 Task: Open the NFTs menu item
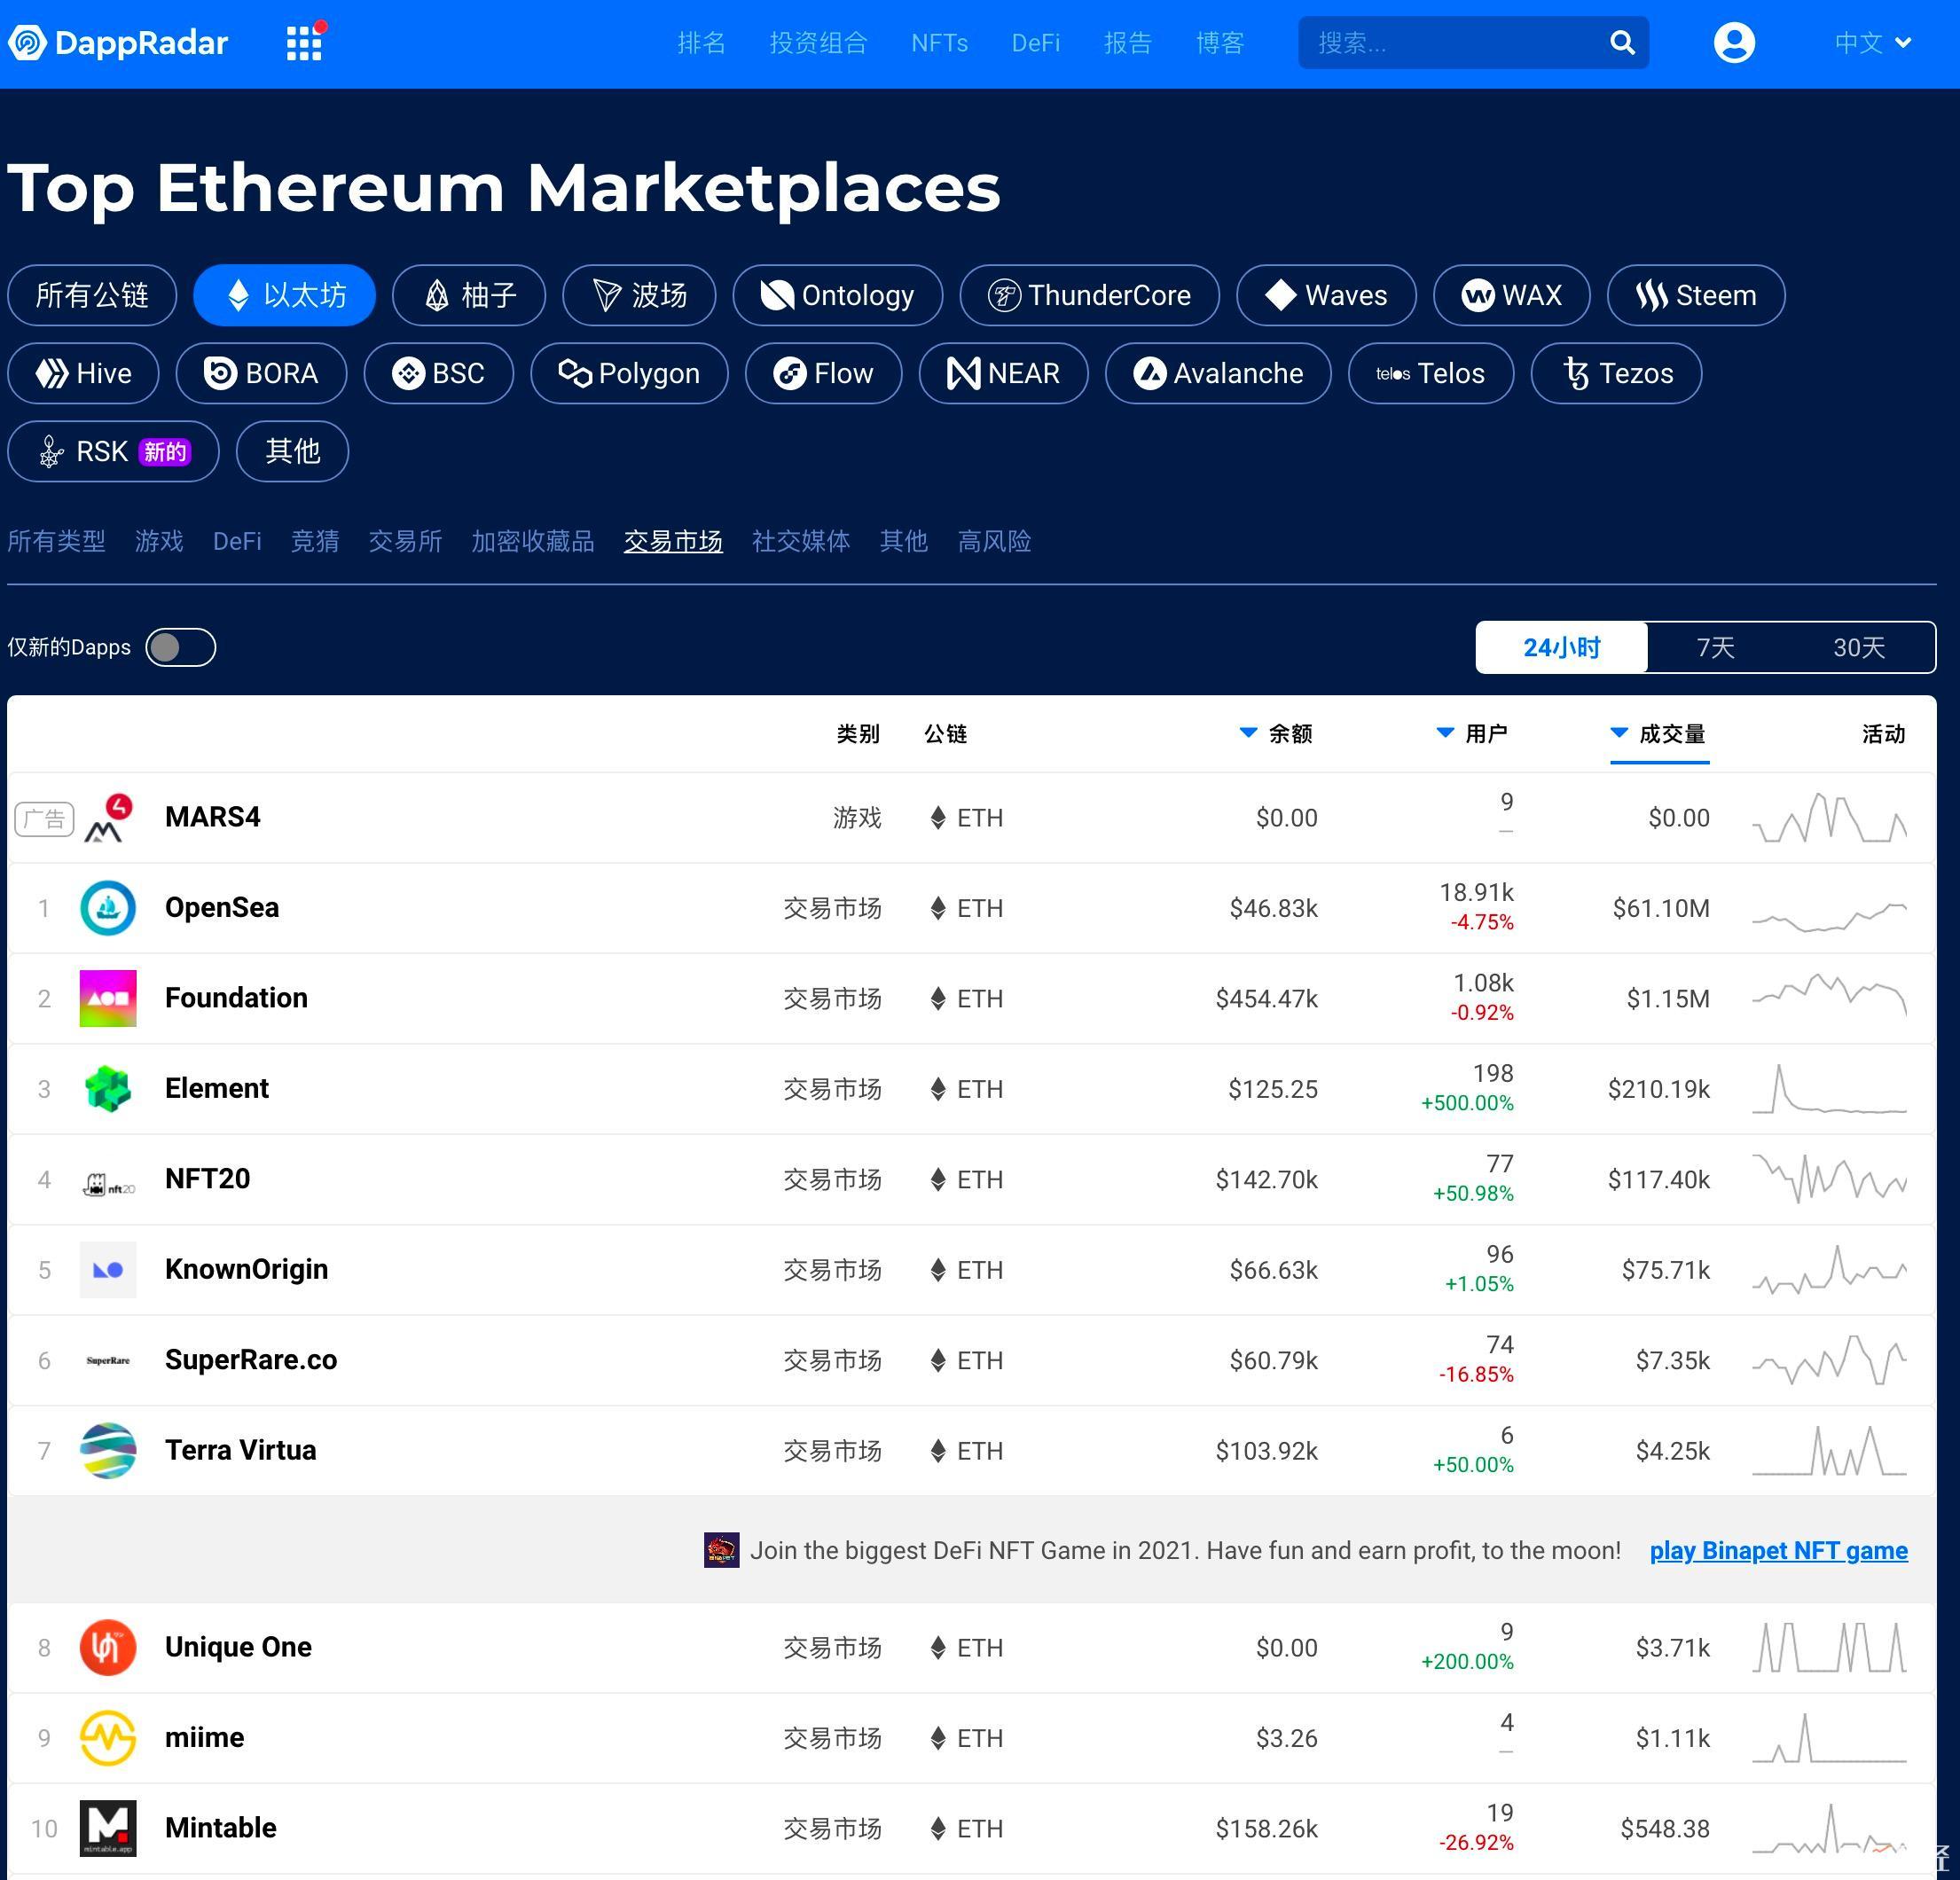coord(939,43)
